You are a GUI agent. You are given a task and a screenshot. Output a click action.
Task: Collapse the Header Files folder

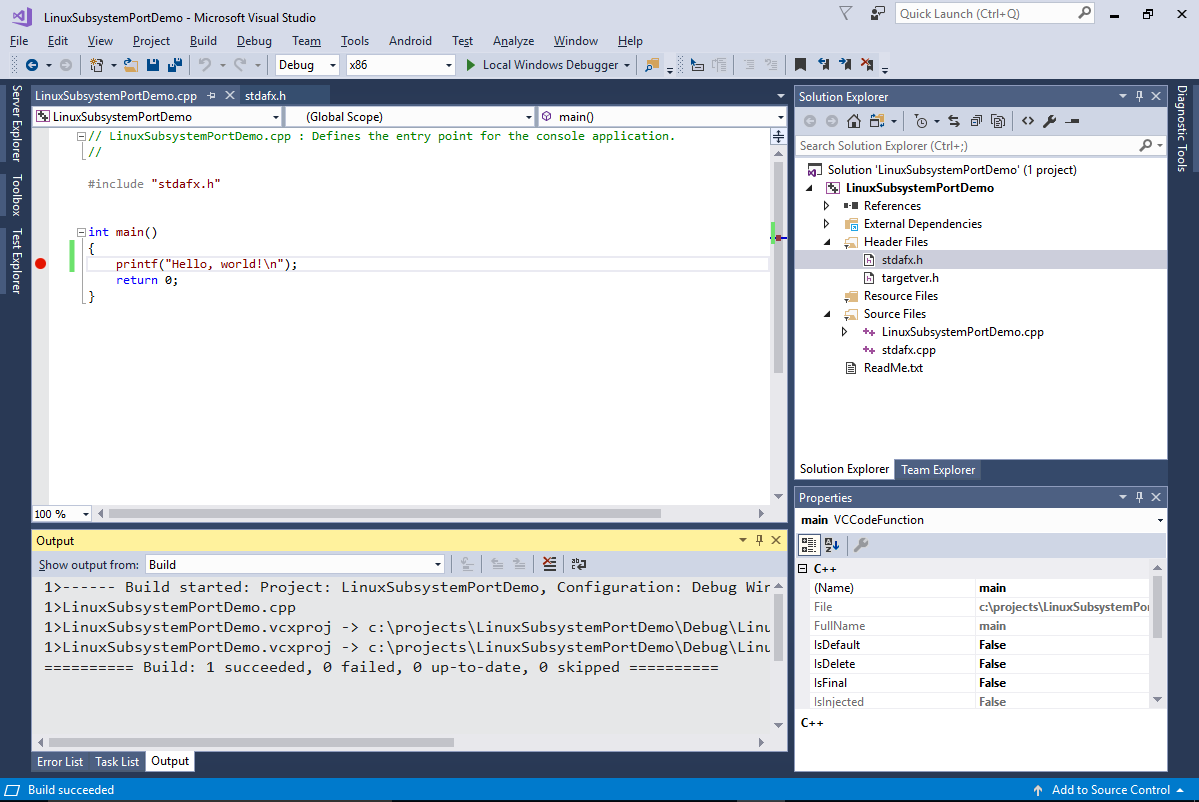pos(827,242)
